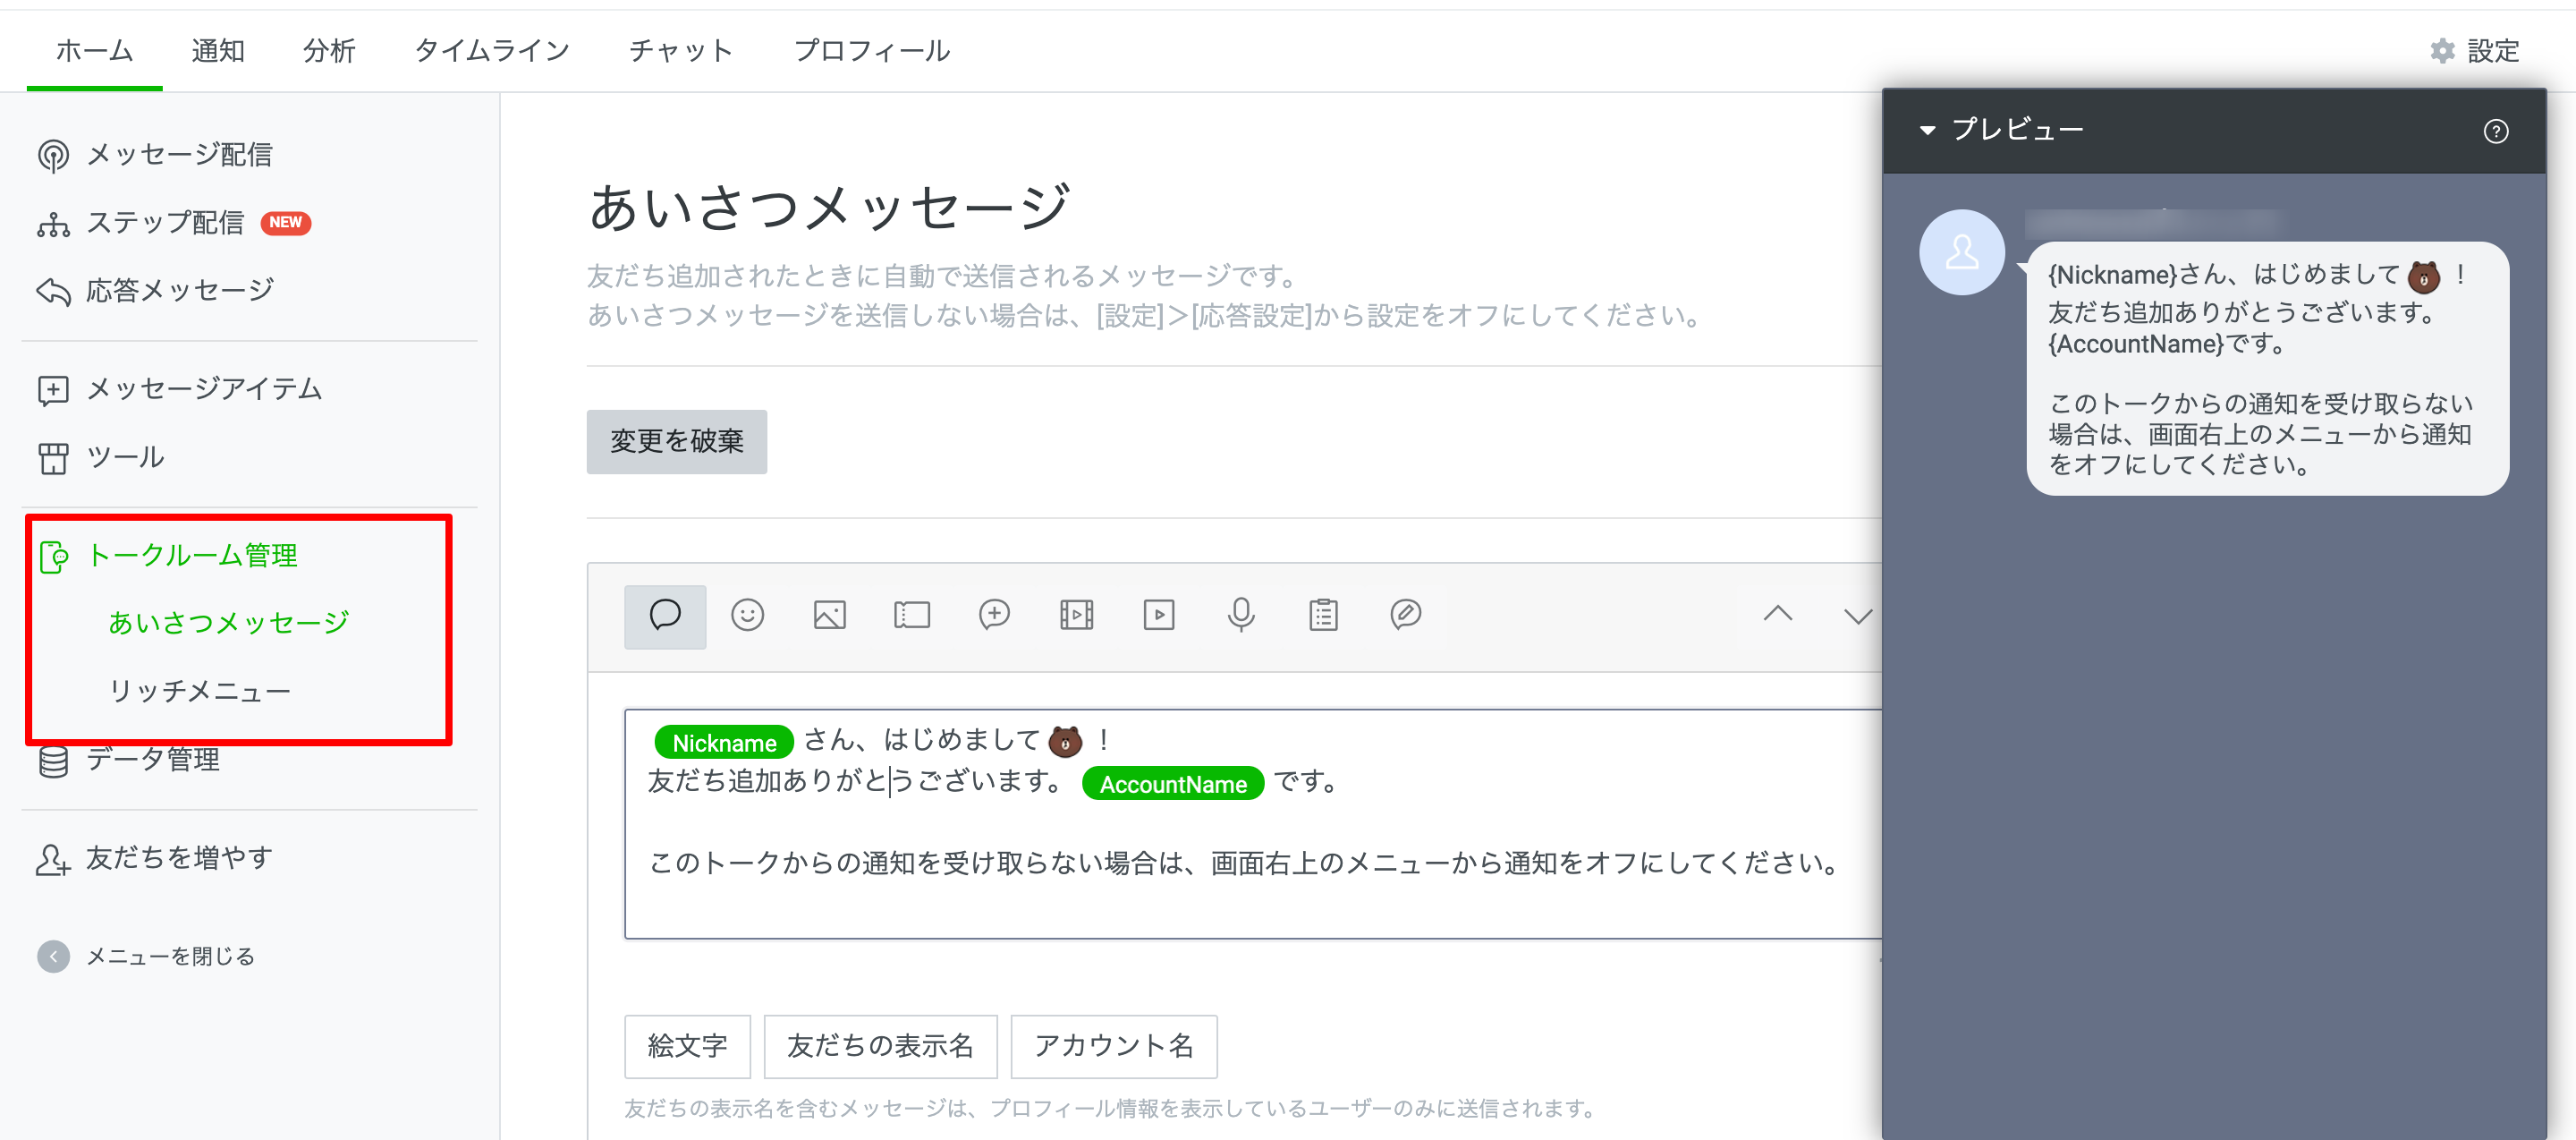Move the message block up with the chevron
Image resolution: width=2576 pixels, height=1140 pixels.
point(1779,615)
